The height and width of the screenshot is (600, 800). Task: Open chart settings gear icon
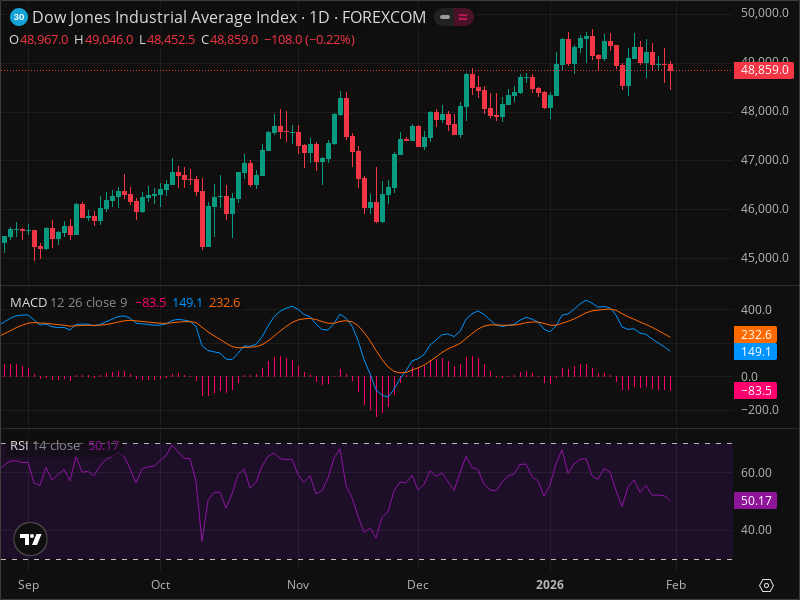click(x=766, y=585)
